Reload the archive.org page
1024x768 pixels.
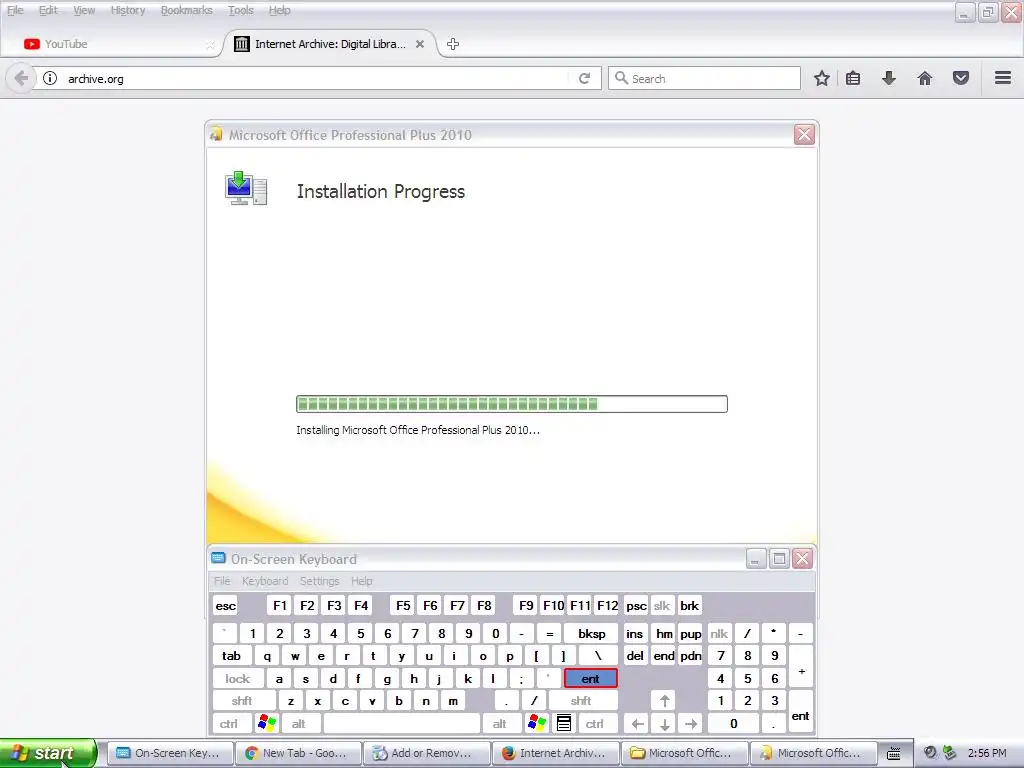(x=584, y=78)
